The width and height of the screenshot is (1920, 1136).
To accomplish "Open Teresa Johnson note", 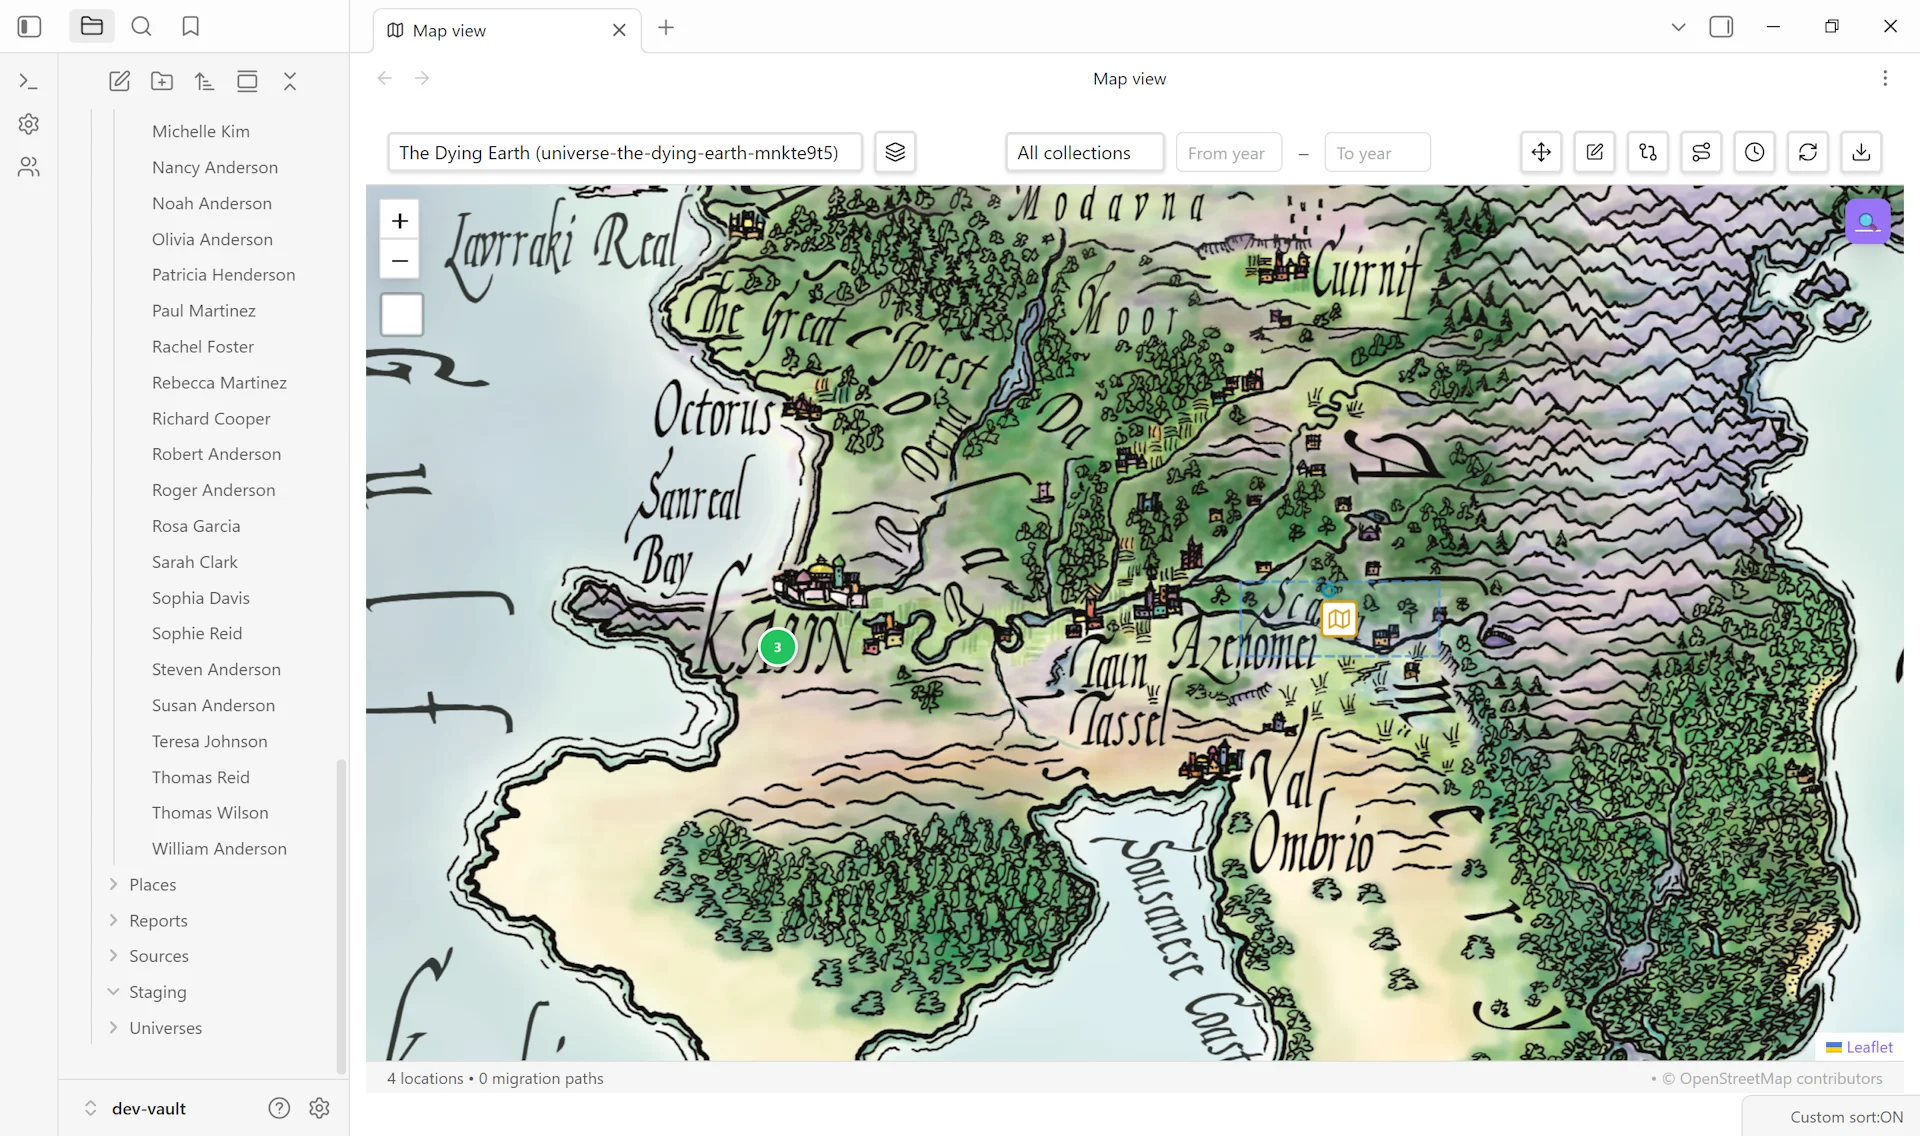I will [209, 741].
